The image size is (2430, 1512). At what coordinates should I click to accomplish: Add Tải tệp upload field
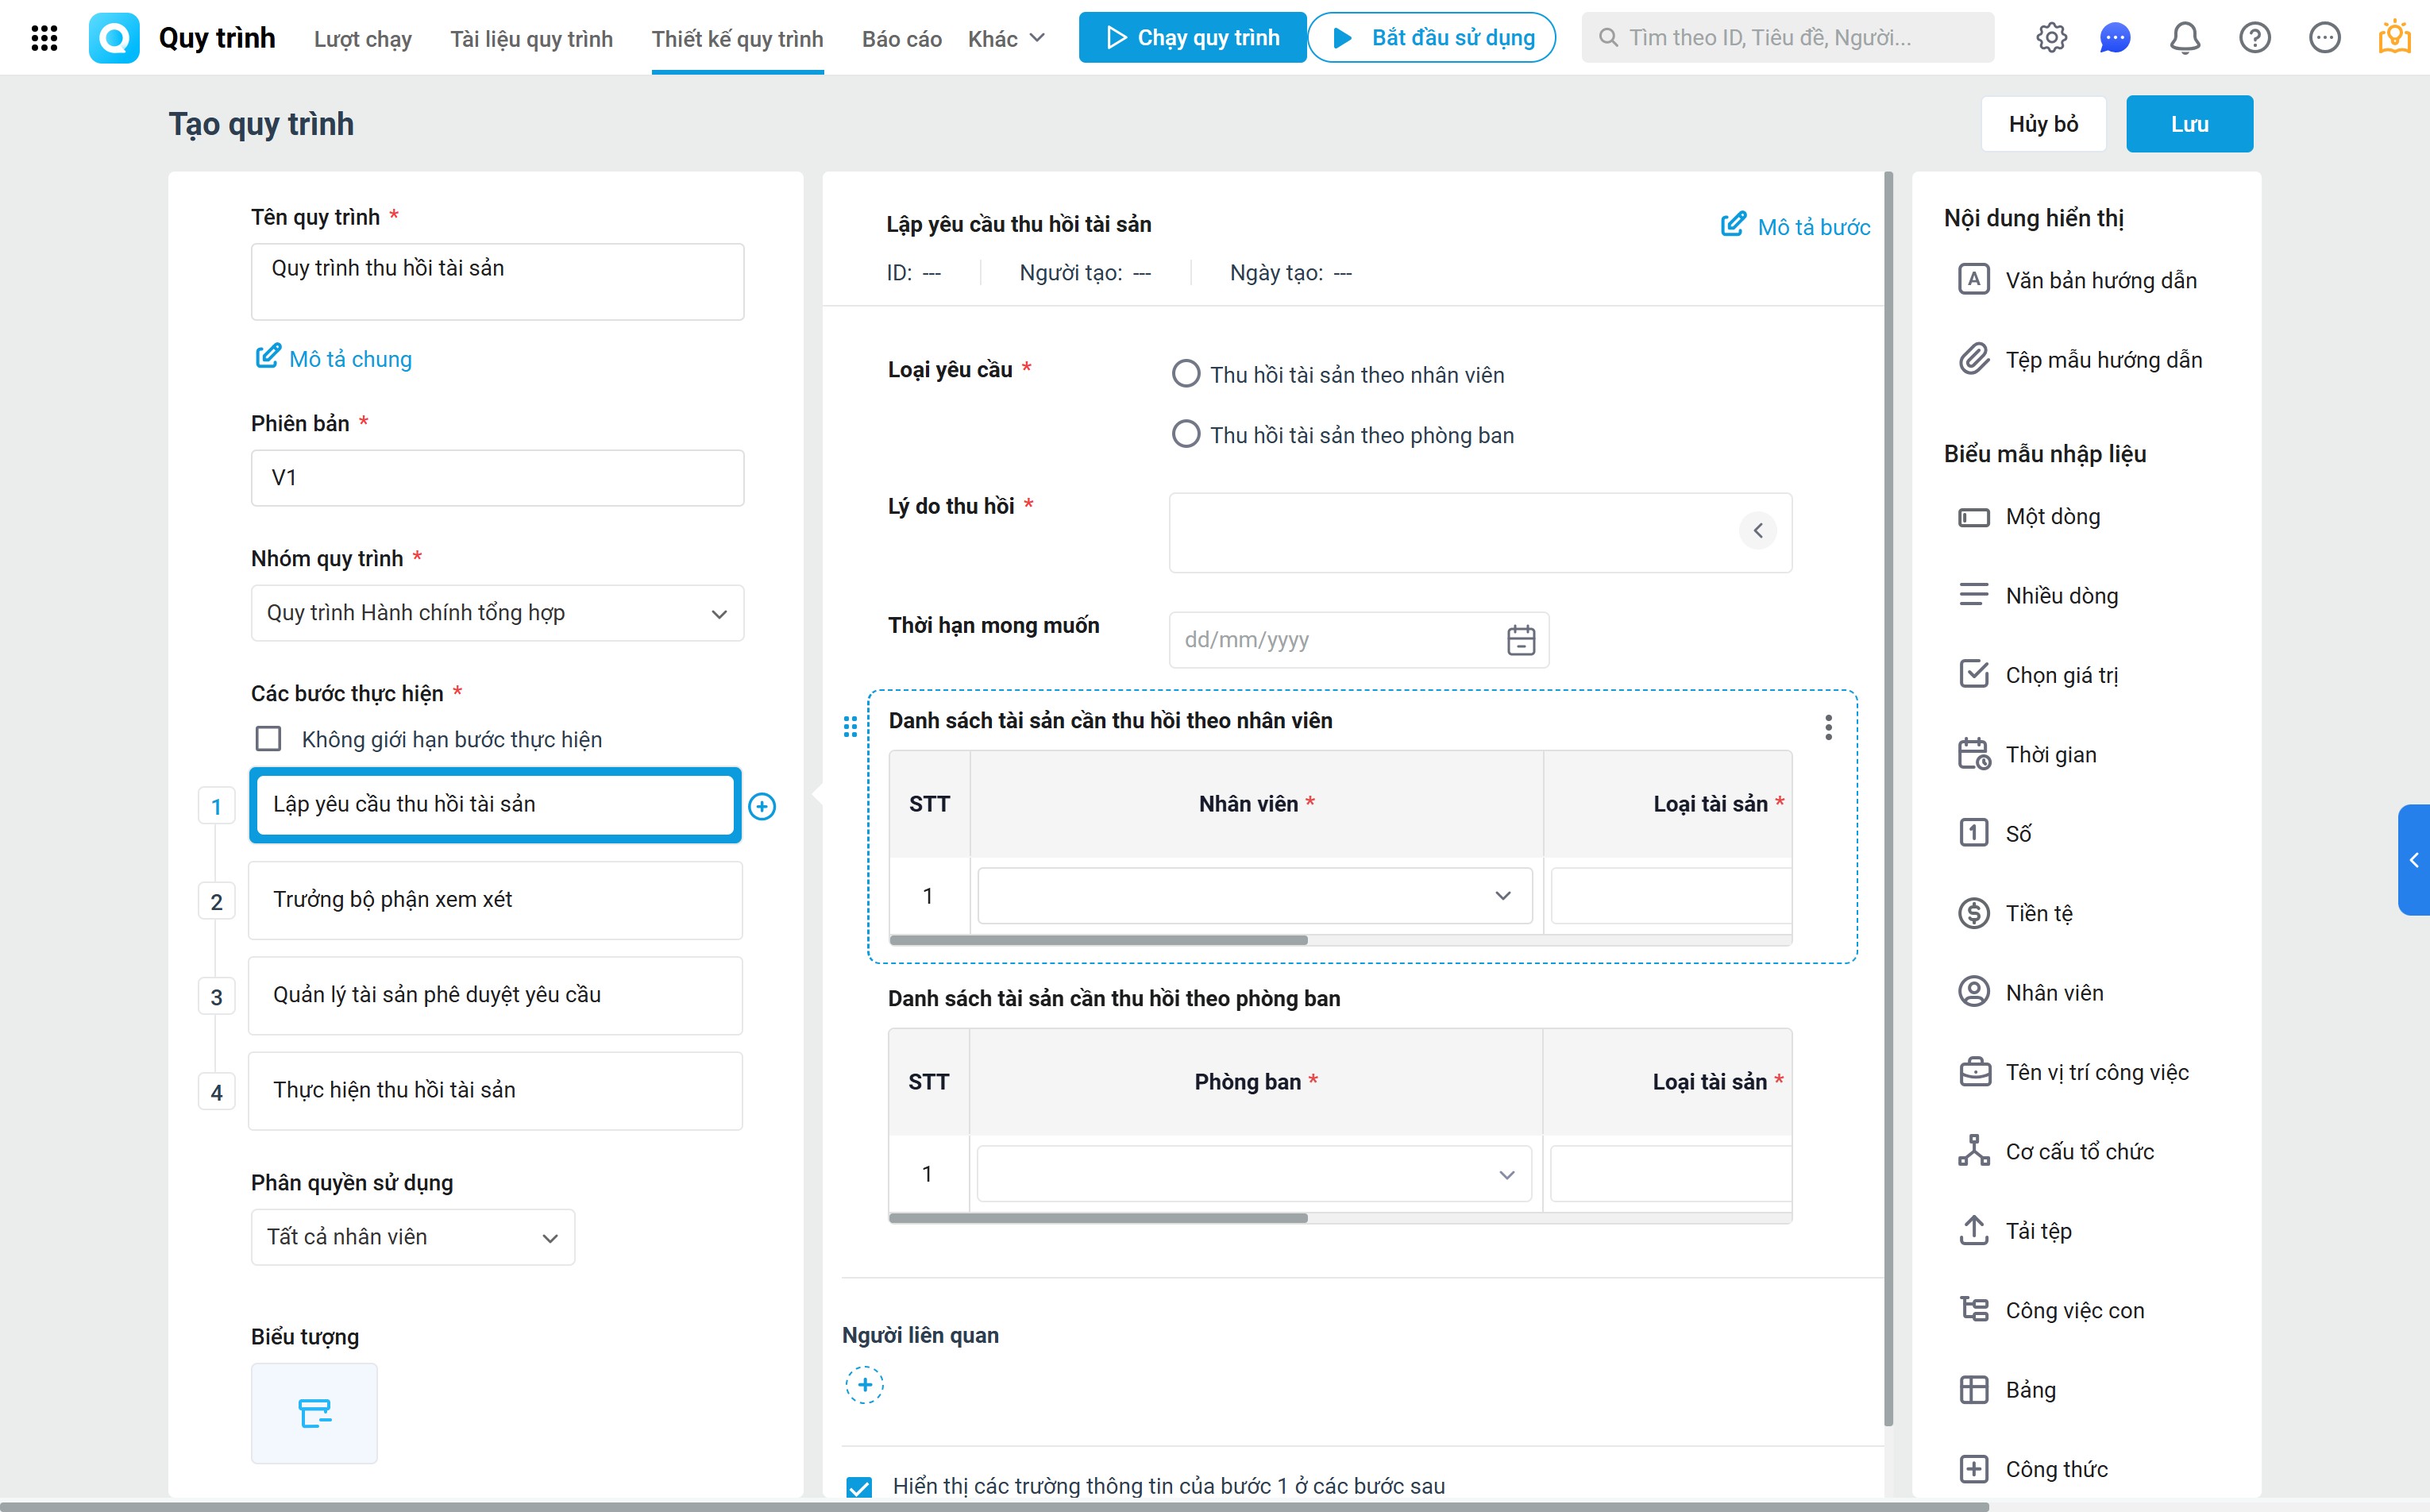[2014, 1231]
